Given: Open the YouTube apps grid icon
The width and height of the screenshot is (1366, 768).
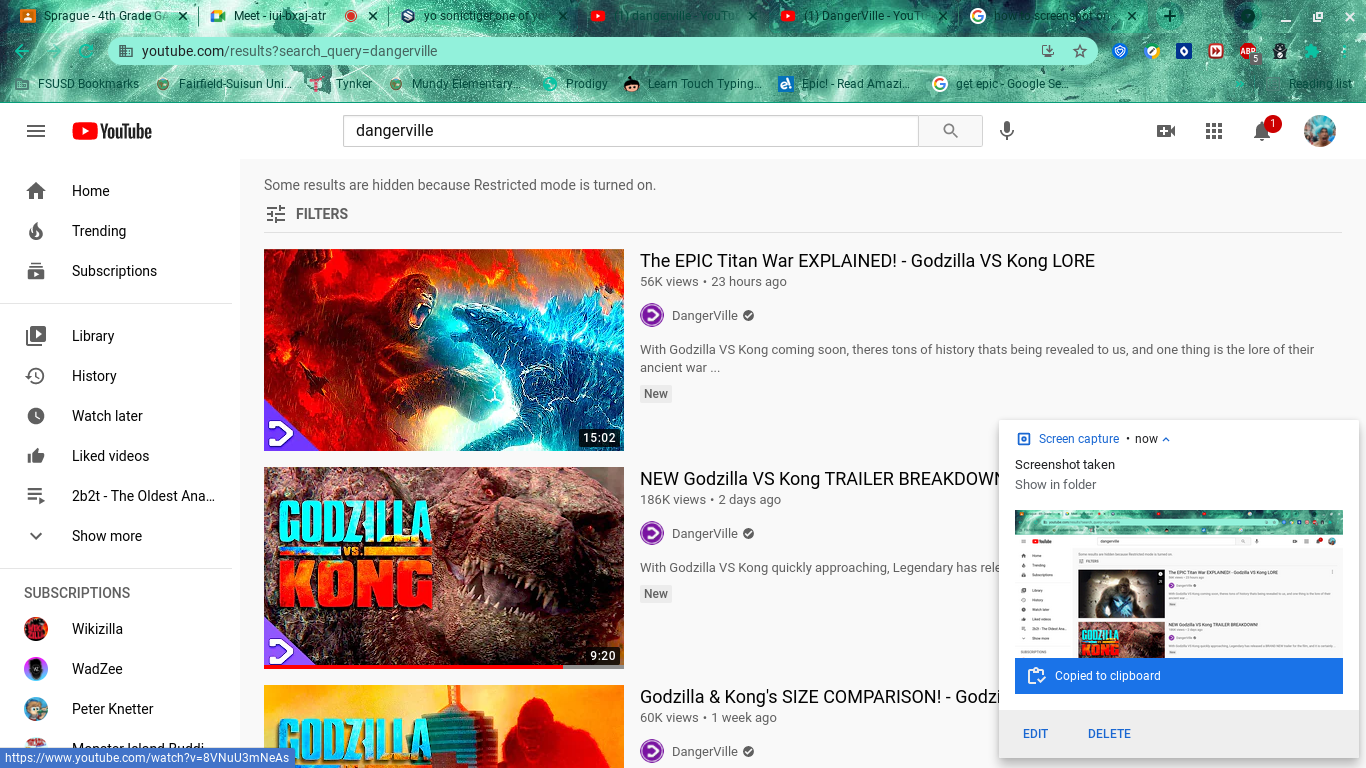Looking at the screenshot, I should [1214, 131].
